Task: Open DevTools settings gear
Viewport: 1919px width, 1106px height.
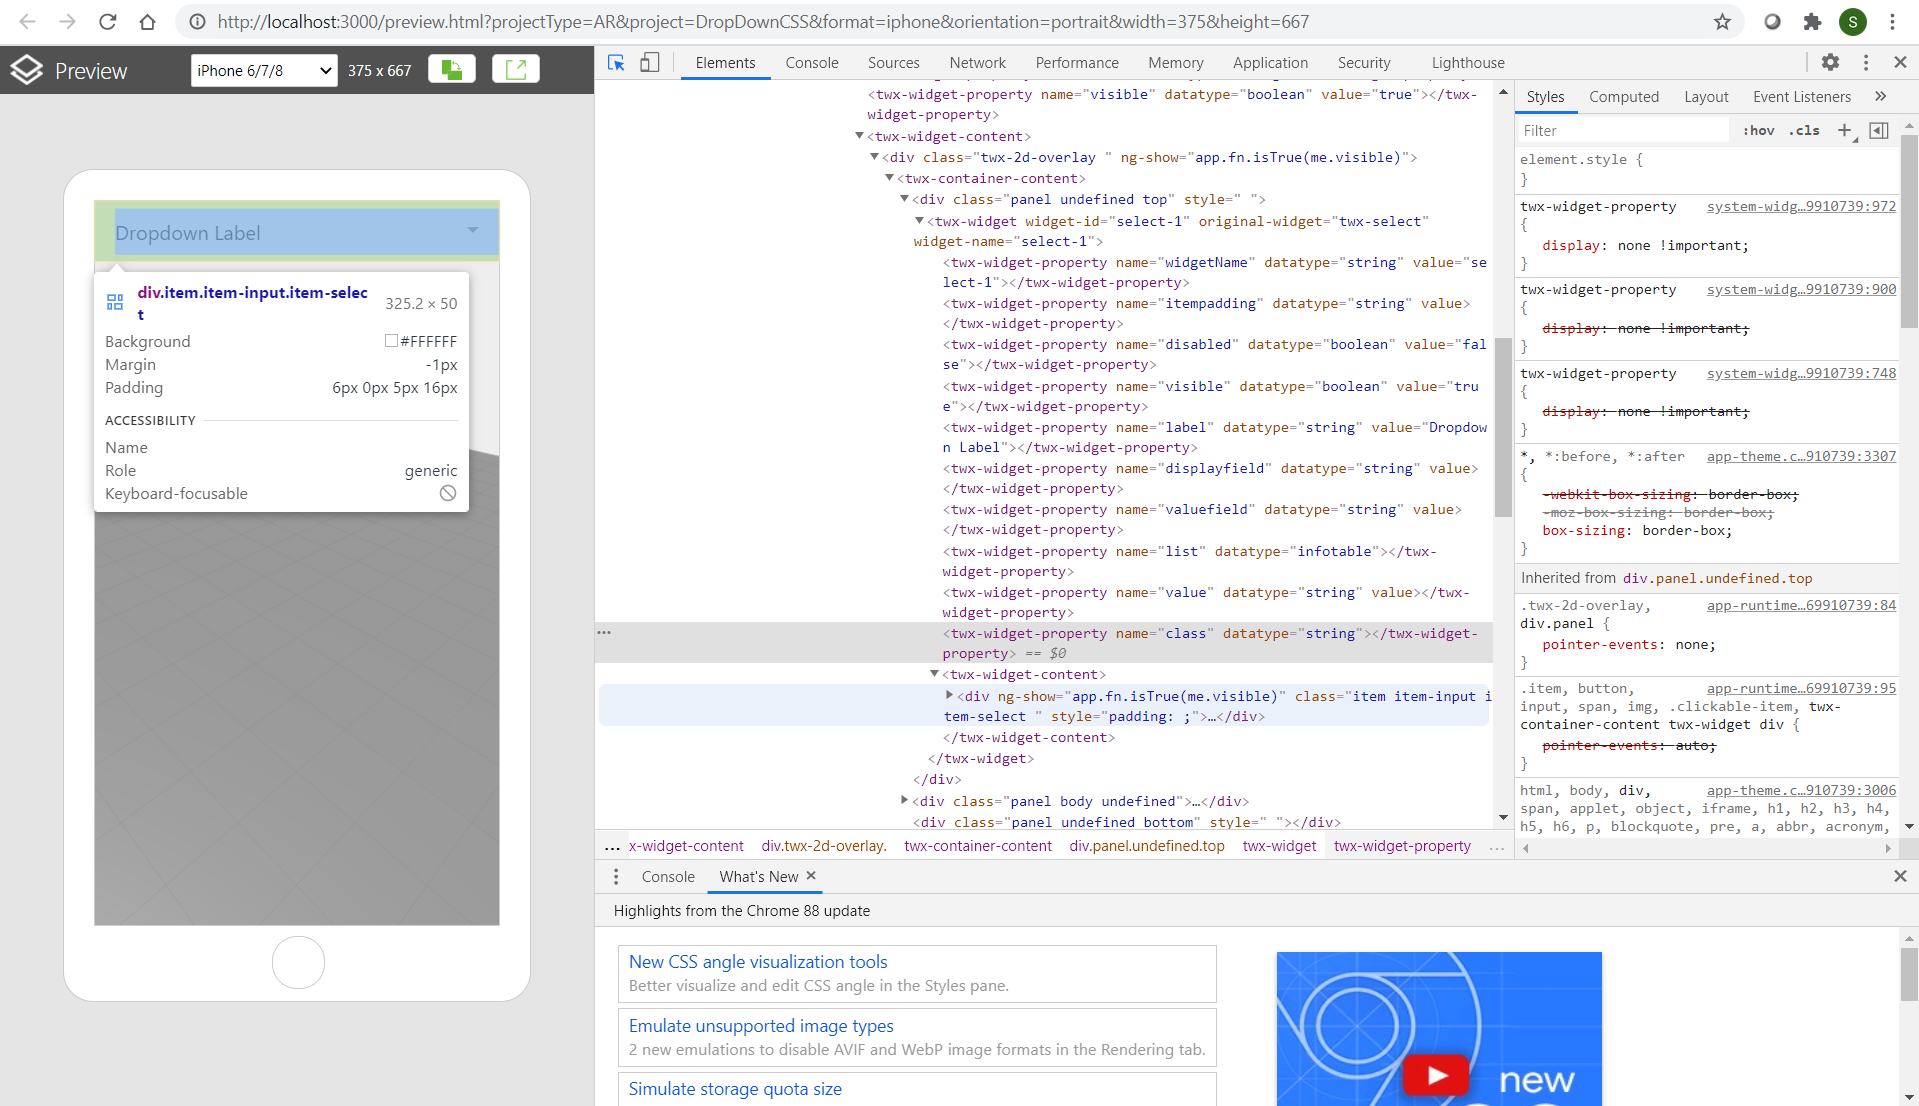Action: pyautogui.click(x=1830, y=62)
